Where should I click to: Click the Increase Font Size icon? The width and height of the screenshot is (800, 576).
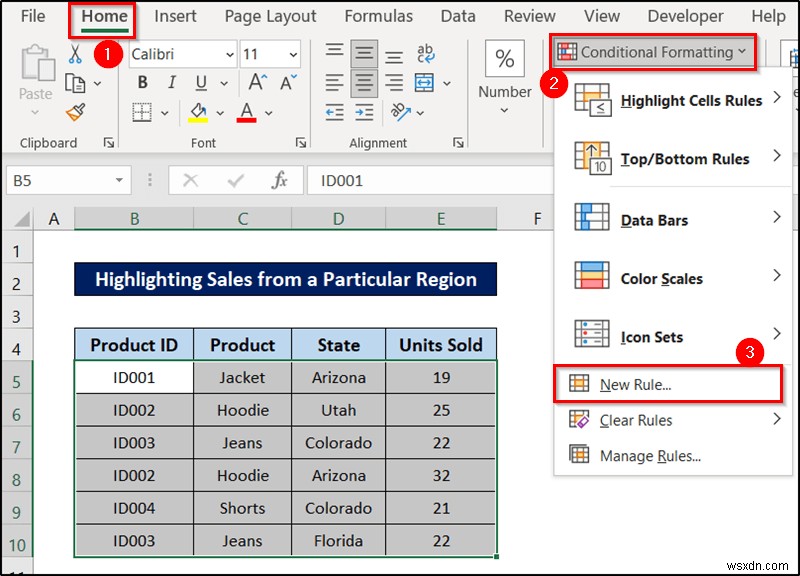(x=258, y=80)
